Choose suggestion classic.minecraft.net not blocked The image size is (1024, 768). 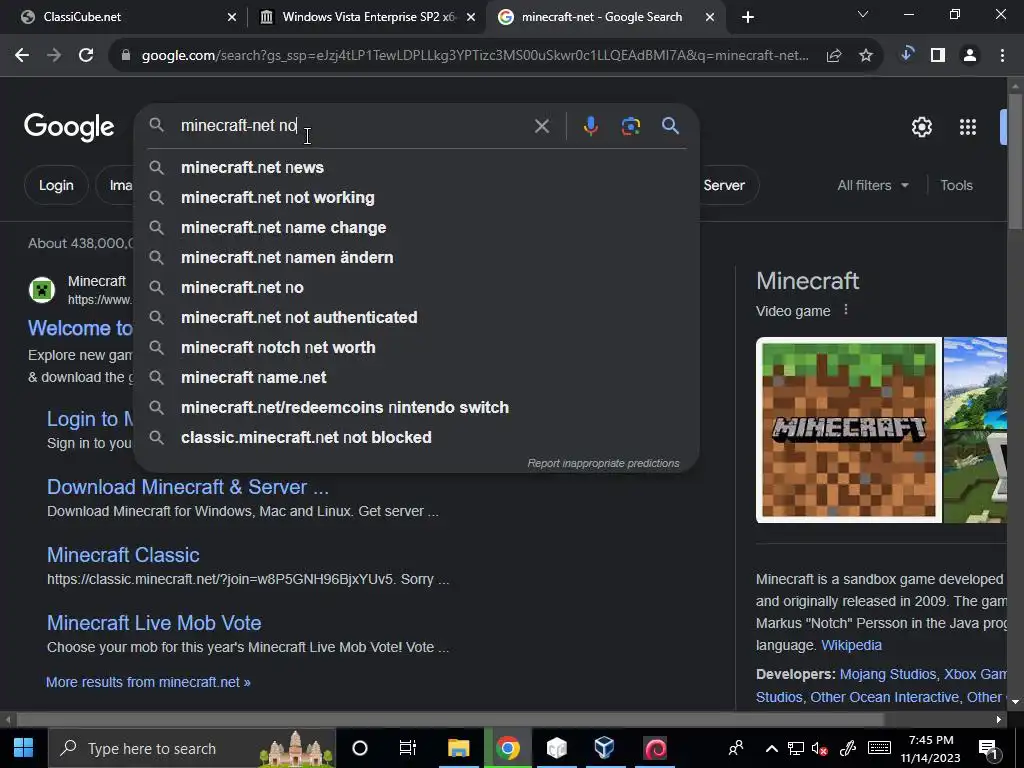tap(417, 438)
